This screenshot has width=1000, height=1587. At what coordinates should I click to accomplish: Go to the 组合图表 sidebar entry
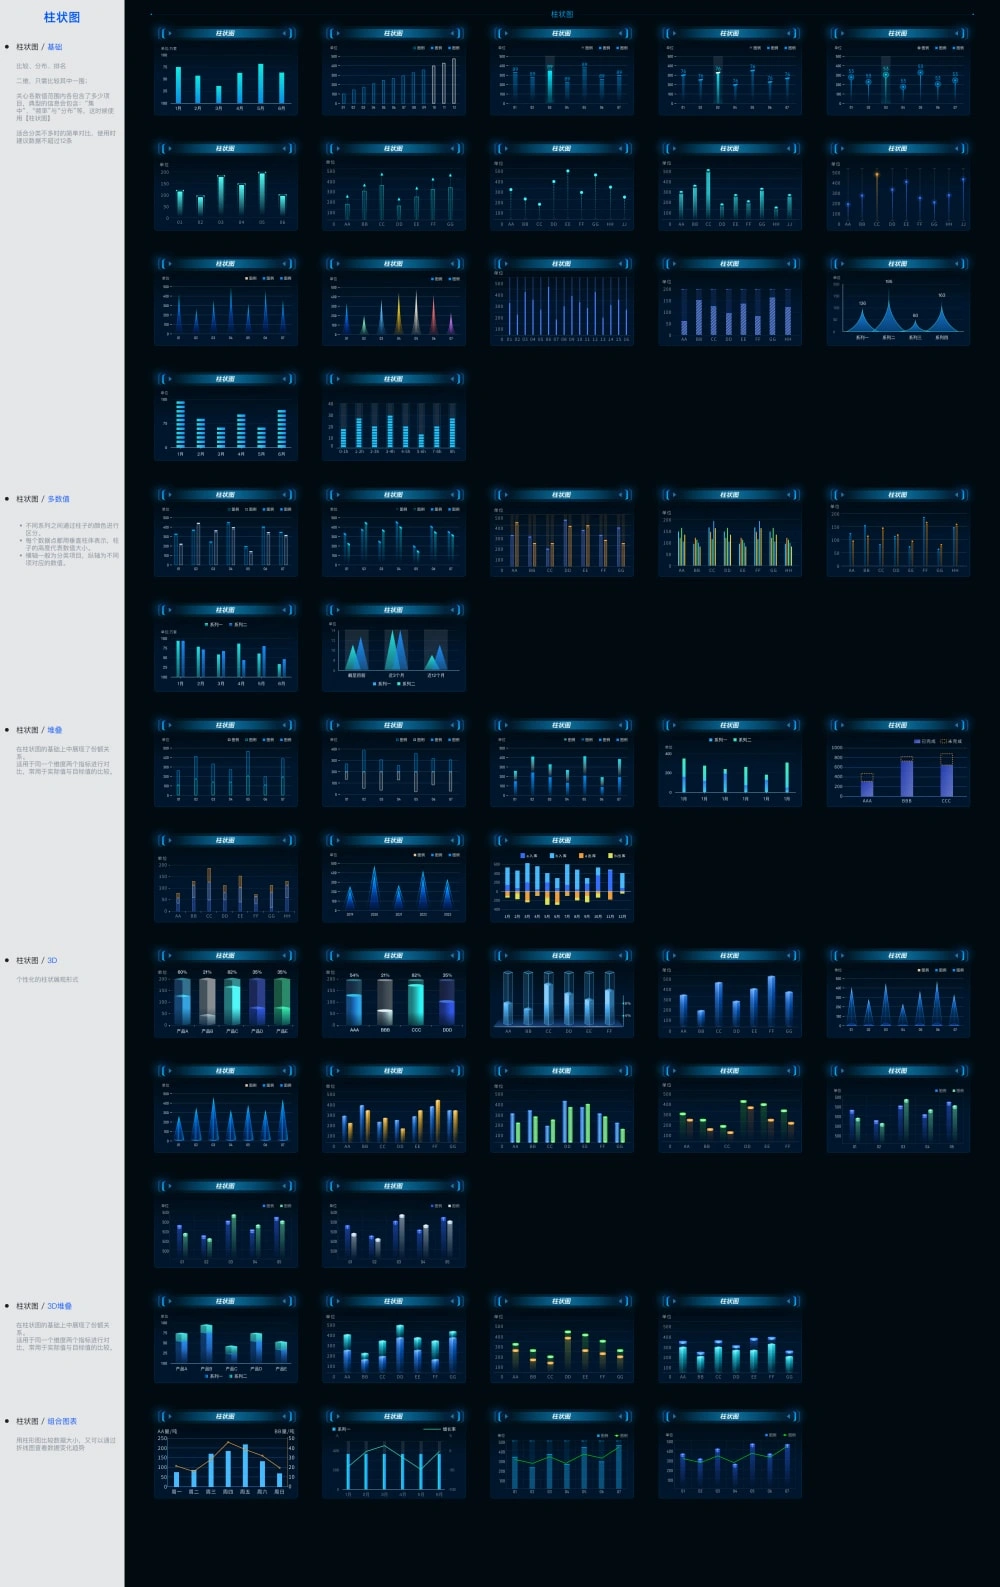pyautogui.click(x=61, y=1421)
